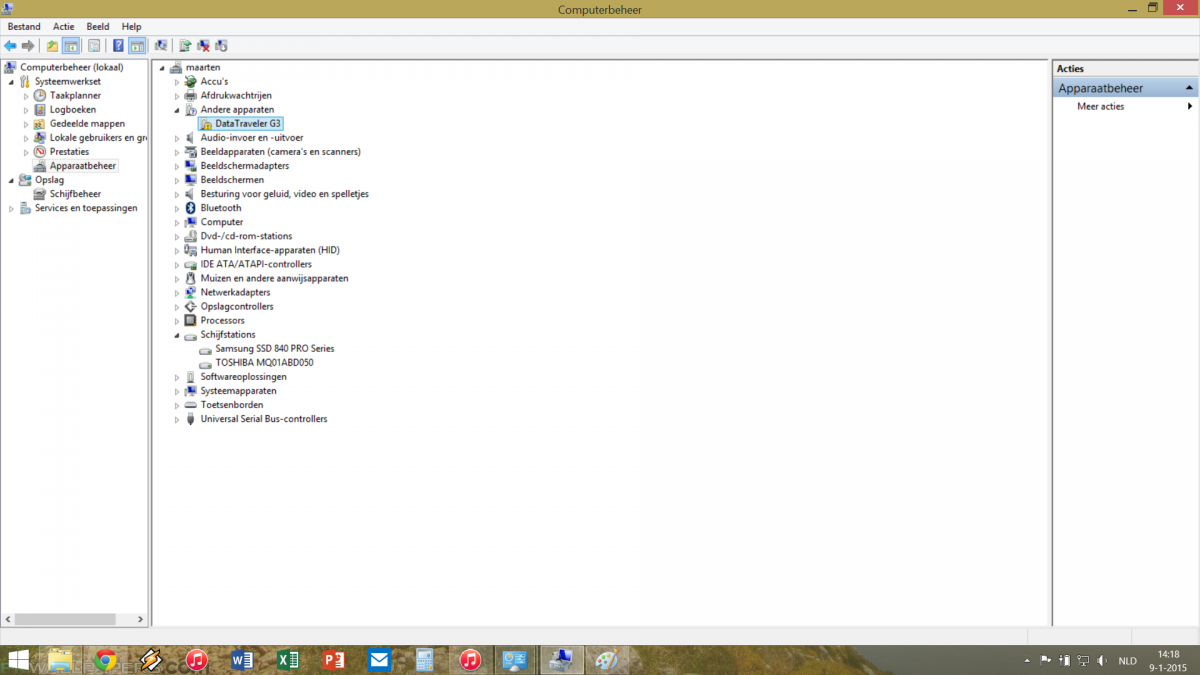Viewport: 1200px width, 675px height.
Task: Collapse the Systeemwerkset node
Action: [11, 81]
